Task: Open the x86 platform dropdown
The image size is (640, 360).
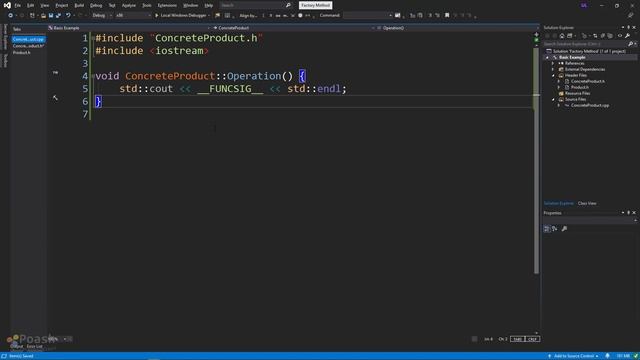Action: pos(133,16)
